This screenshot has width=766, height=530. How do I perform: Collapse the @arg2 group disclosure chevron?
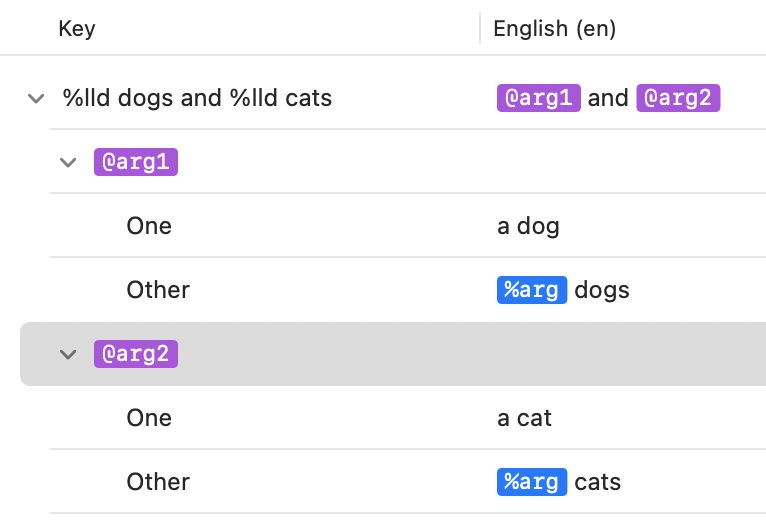click(68, 354)
